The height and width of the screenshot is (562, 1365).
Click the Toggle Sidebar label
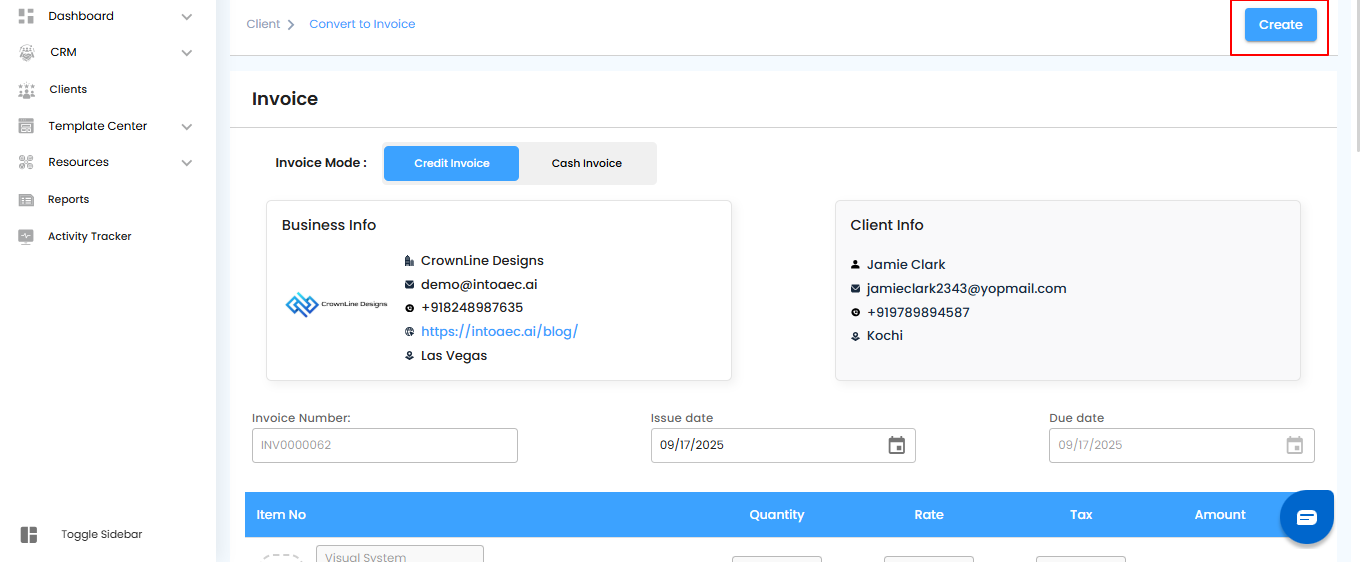102,534
